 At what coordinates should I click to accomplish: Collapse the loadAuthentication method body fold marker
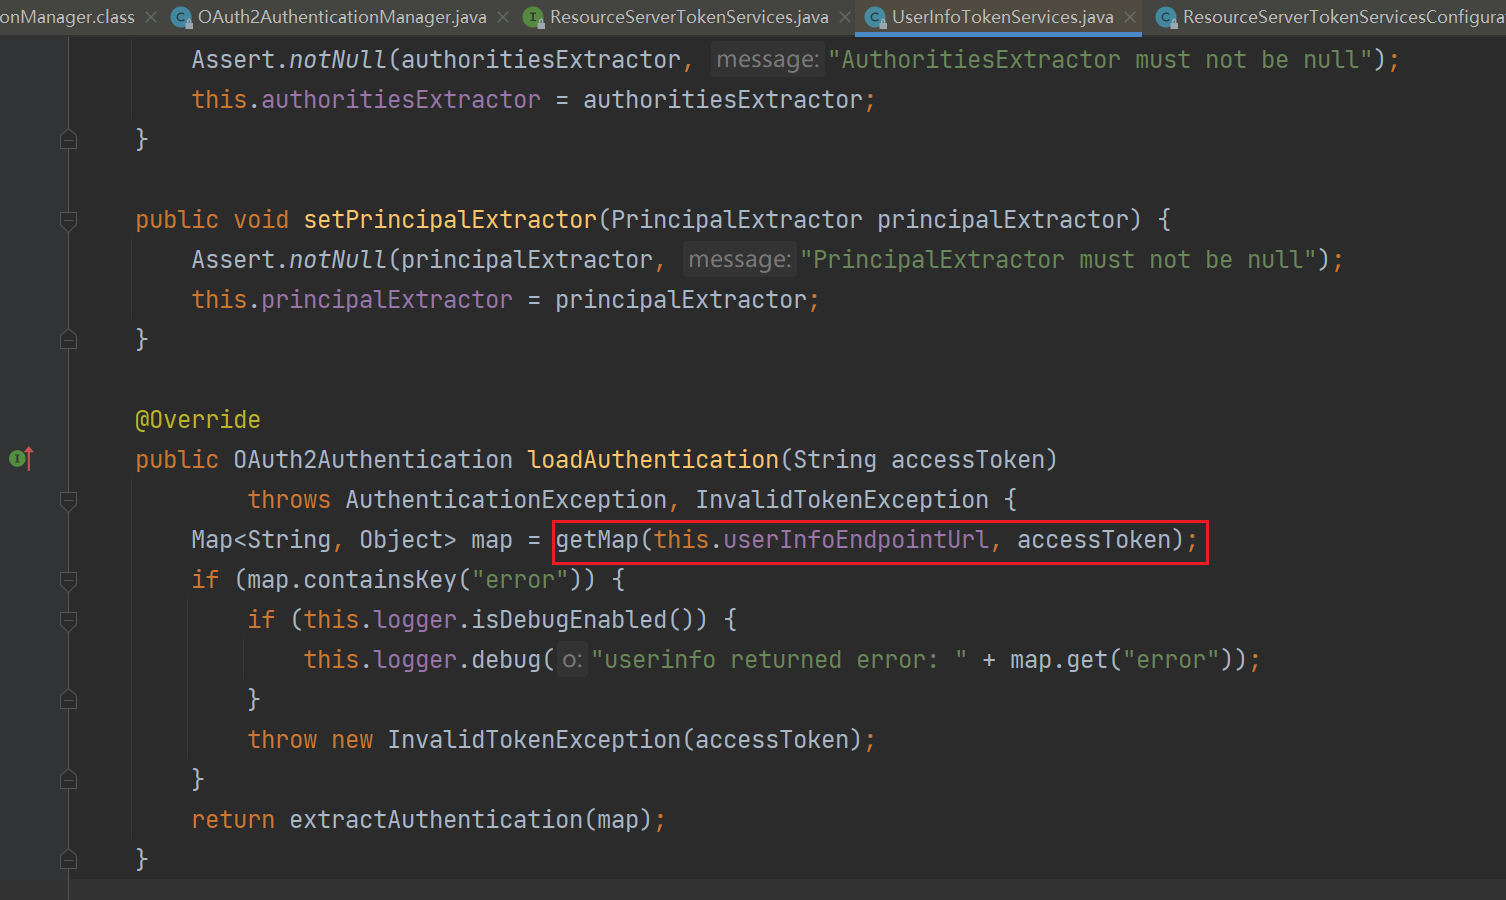click(68, 500)
